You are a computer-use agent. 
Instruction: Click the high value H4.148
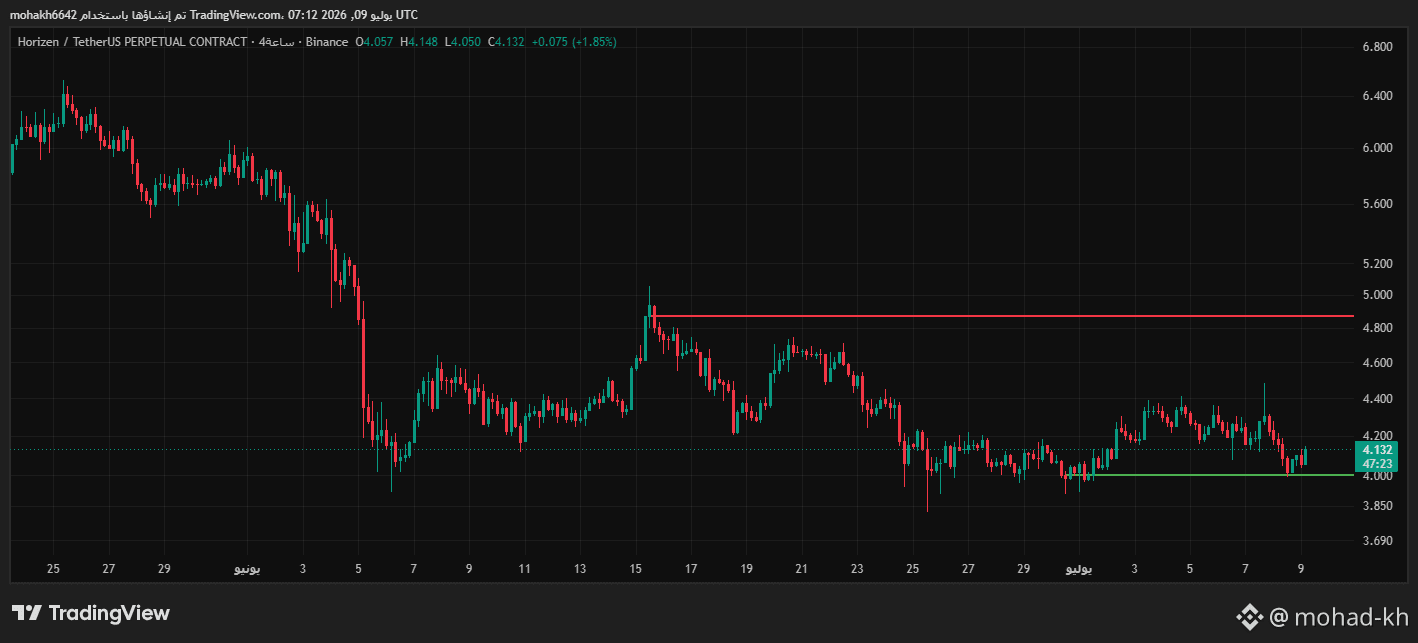point(419,42)
